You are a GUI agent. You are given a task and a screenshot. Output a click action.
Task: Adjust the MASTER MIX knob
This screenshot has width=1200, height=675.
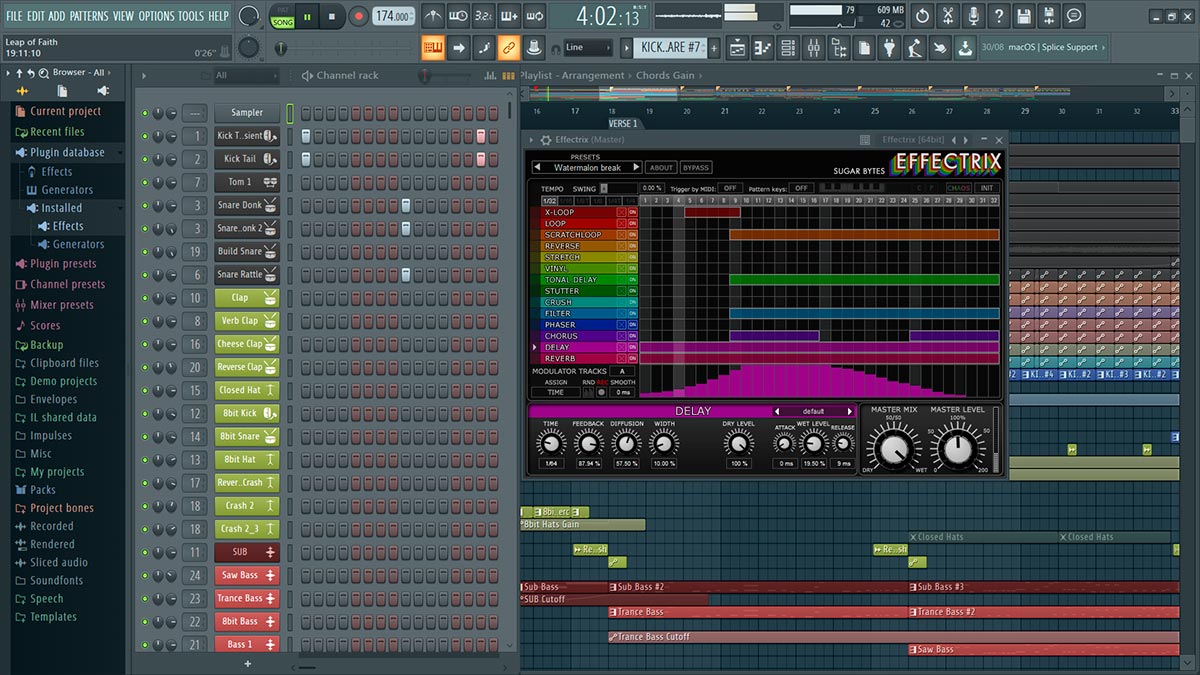coord(894,447)
